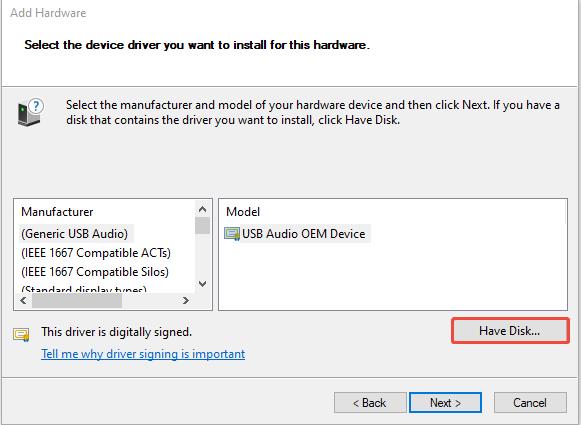This screenshot has width=581, height=425.
Task: Select the partially visible (Standard display types) entry
Action: 84,289
